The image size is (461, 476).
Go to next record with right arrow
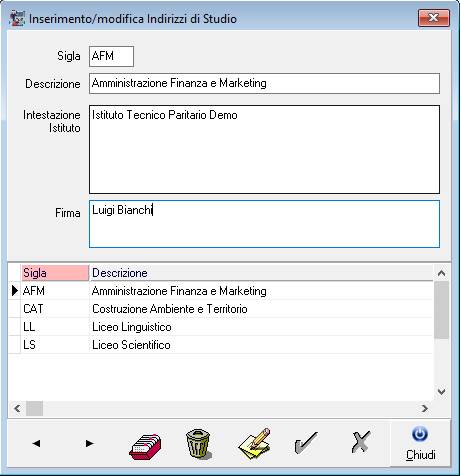tap(89, 443)
